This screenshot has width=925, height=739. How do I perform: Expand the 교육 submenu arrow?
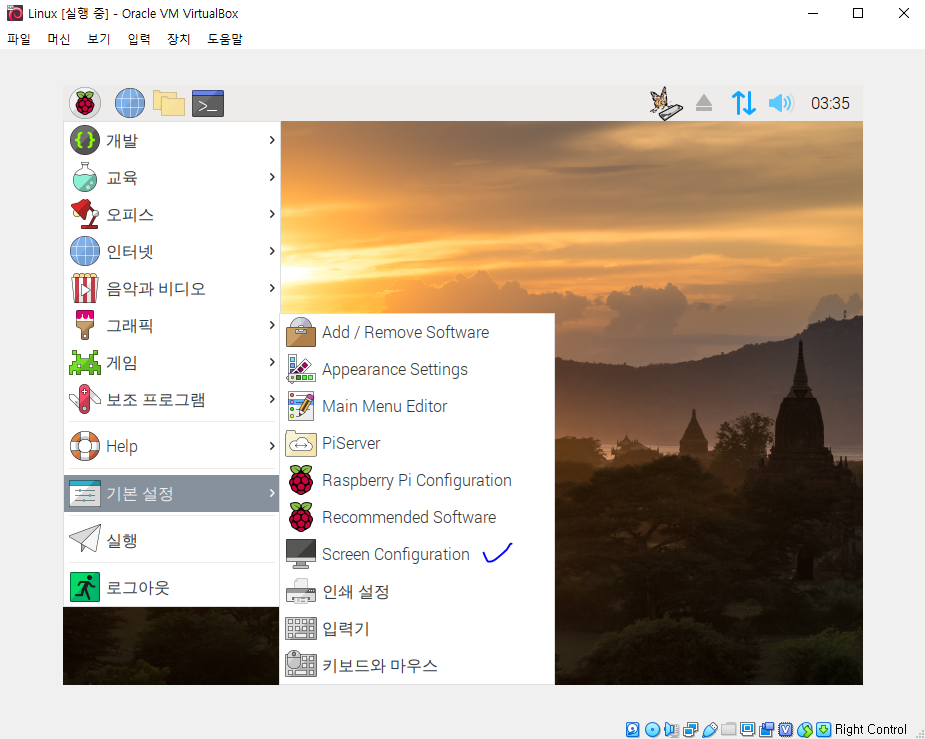(272, 177)
